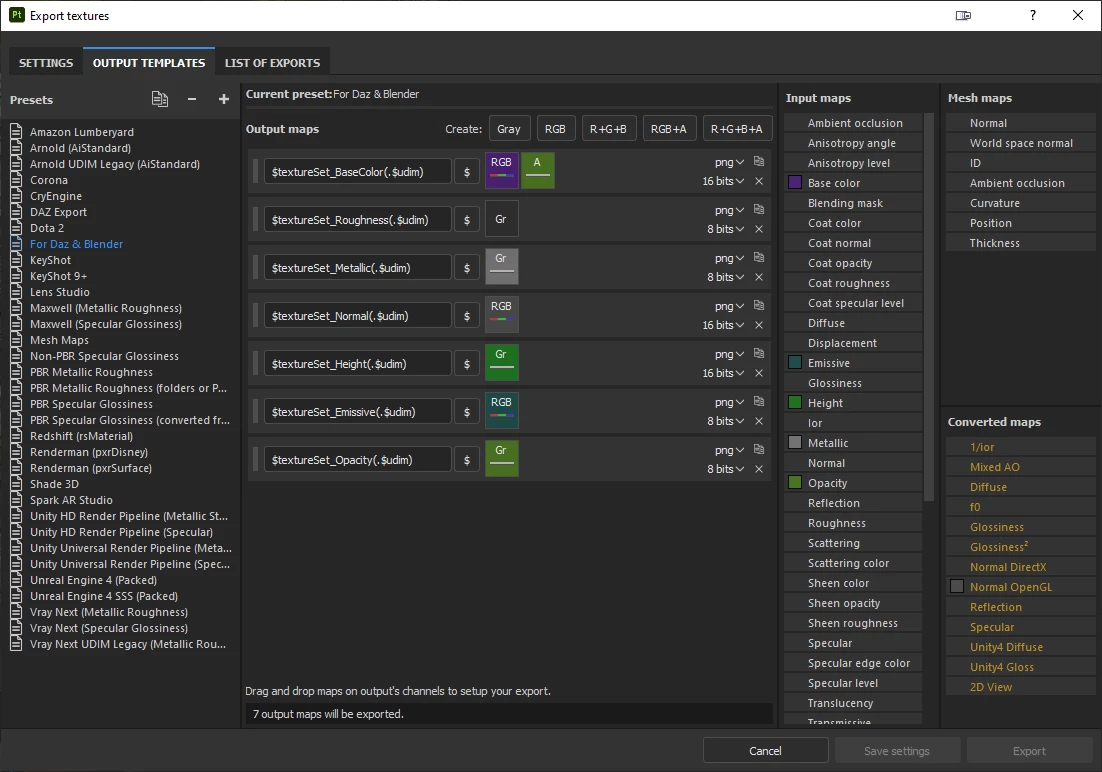Duplicate the Height output map

click(759, 353)
